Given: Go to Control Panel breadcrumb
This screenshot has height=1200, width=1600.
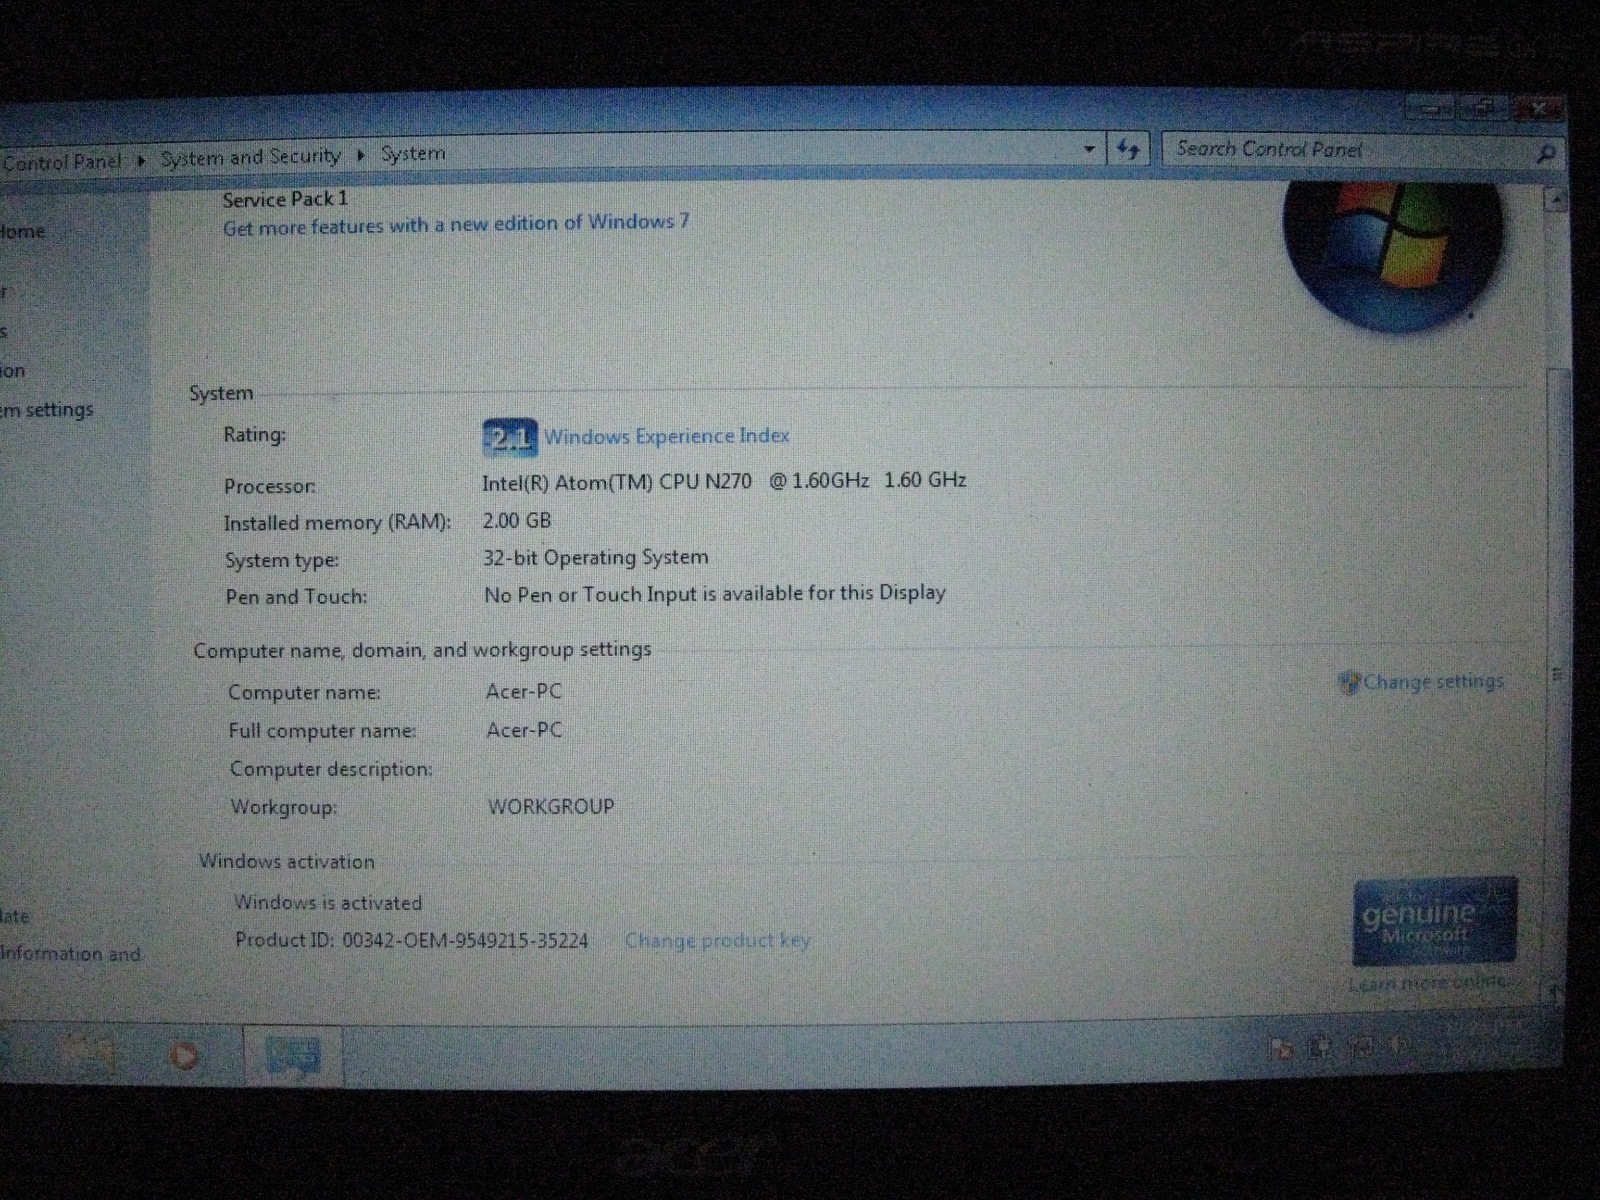Looking at the screenshot, I should click(62, 161).
